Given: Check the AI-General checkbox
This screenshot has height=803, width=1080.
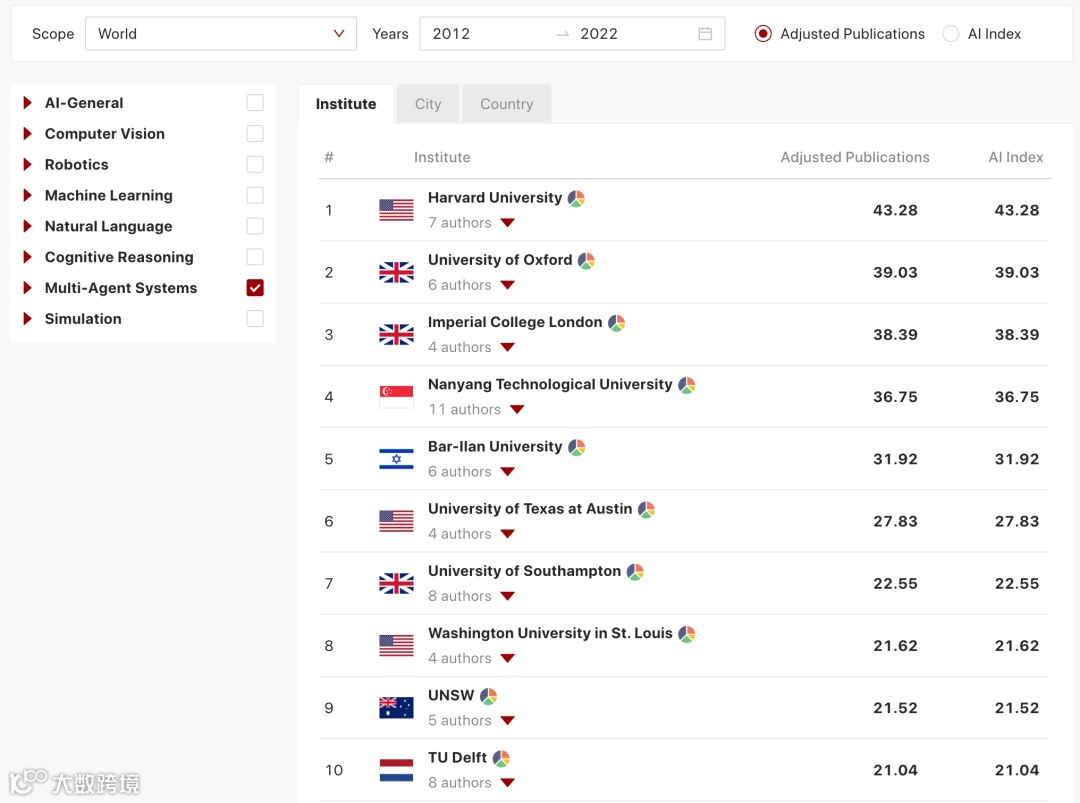Looking at the screenshot, I should [x=255, y=103].
